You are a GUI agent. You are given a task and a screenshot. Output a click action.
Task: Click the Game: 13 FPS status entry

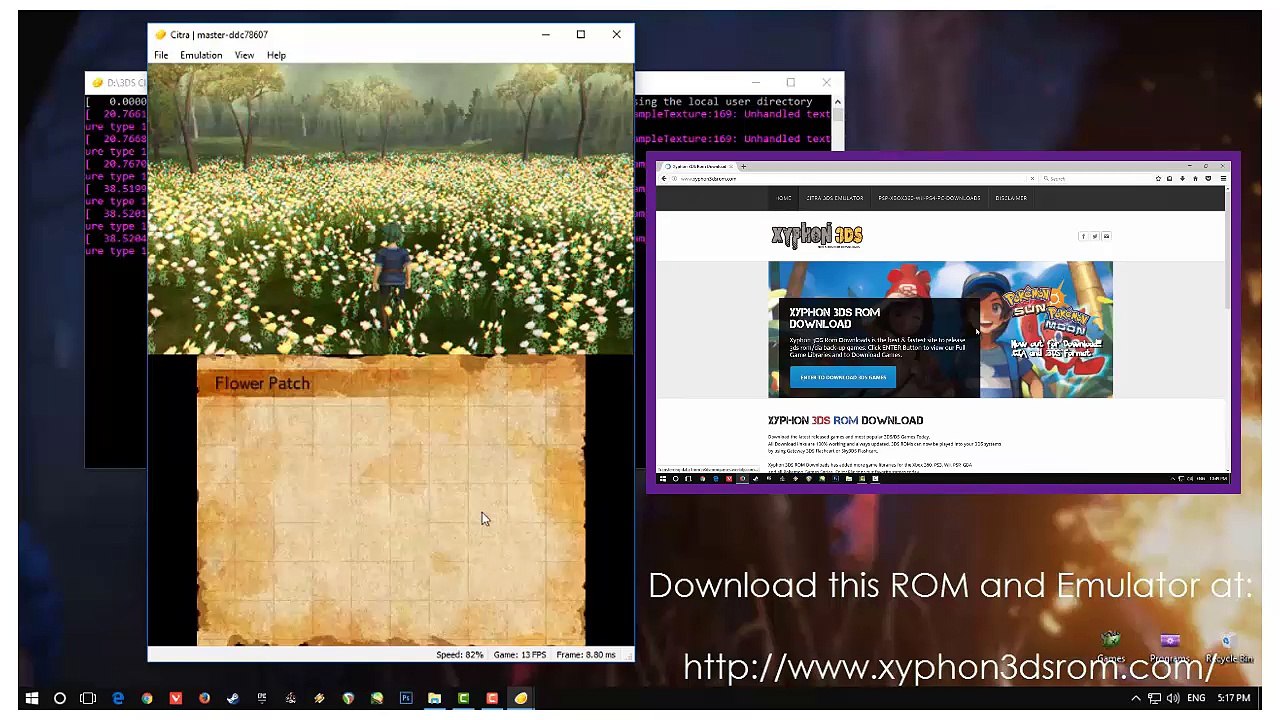pyautogui.click(x=520, y=654)
